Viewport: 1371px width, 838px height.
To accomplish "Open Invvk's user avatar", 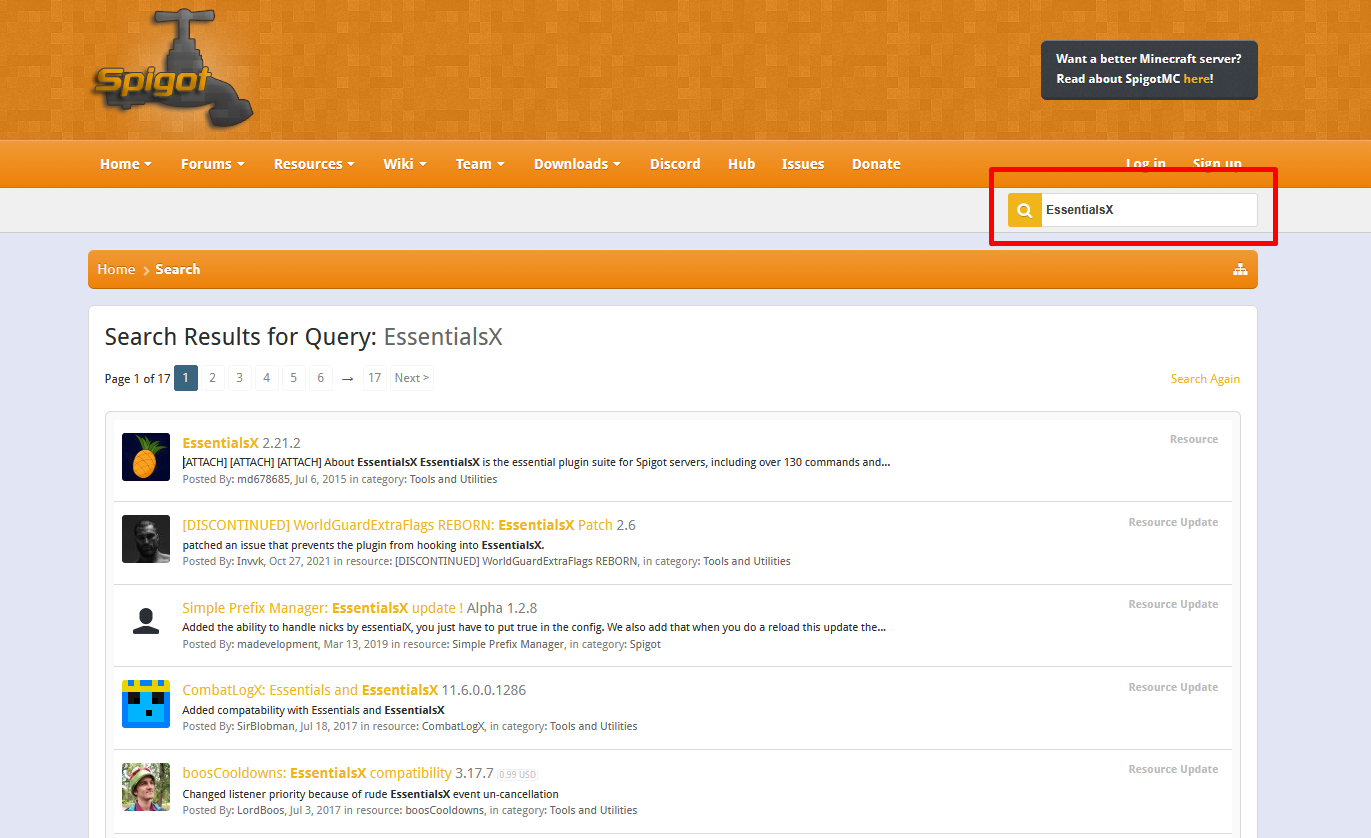I will click(x=146, y=539).
